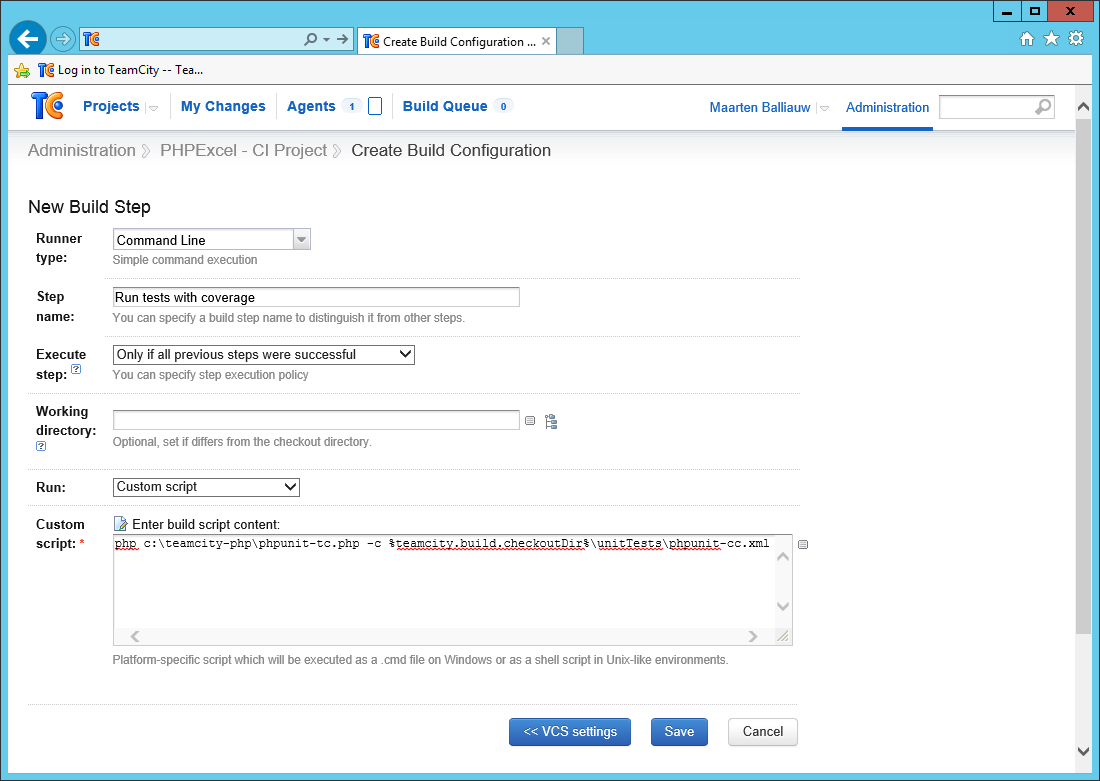Go back to VCS settings
1100x781 pixels.
coord(570,732)
